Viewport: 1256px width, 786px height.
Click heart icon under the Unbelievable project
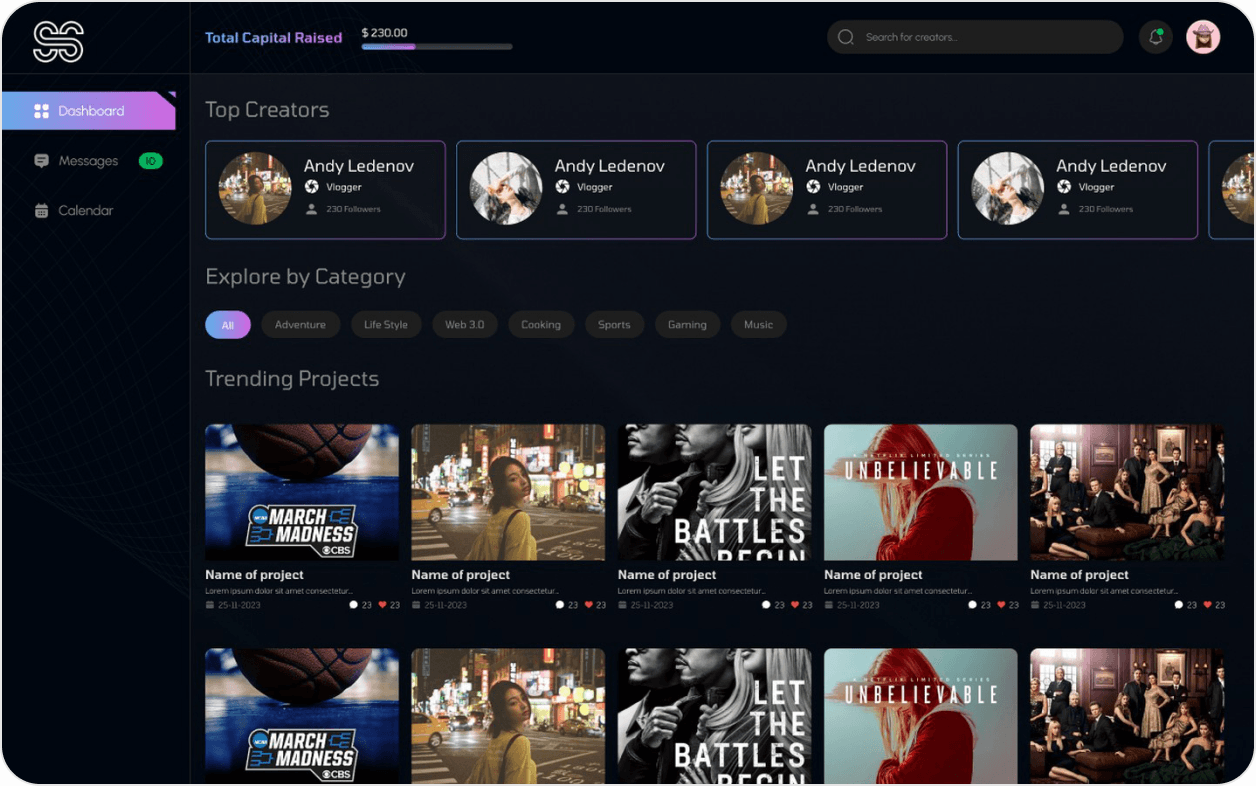1001,605
